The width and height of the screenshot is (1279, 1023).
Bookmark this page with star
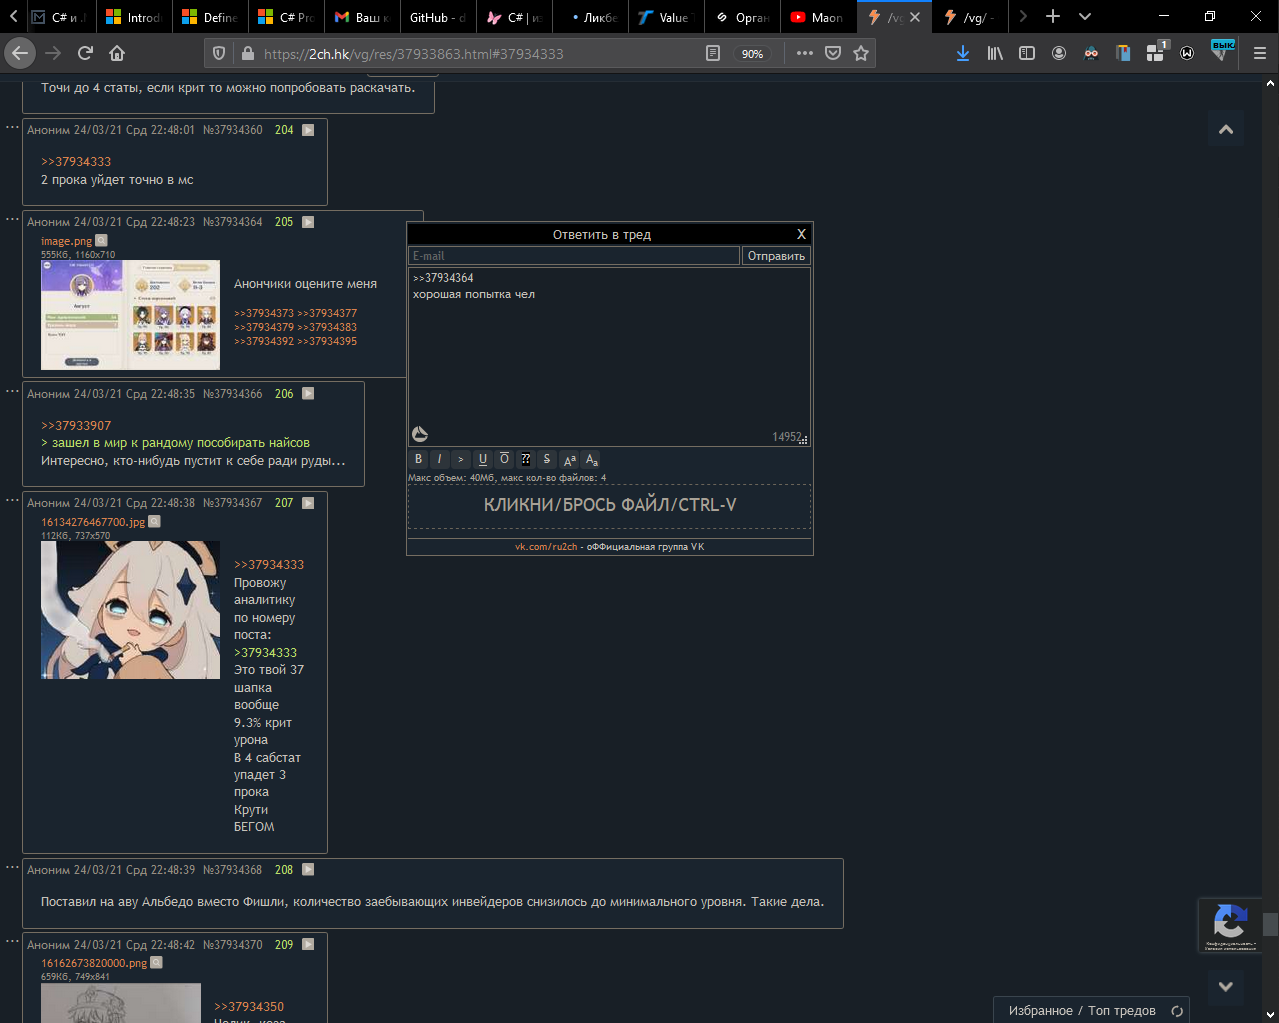861,53
